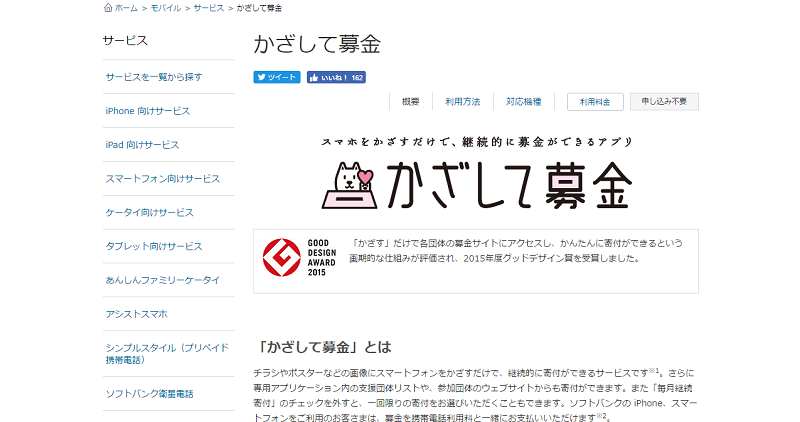Tweet the page with the ツイート button
Screen dimensions: 800x422
tap(277, 77)
